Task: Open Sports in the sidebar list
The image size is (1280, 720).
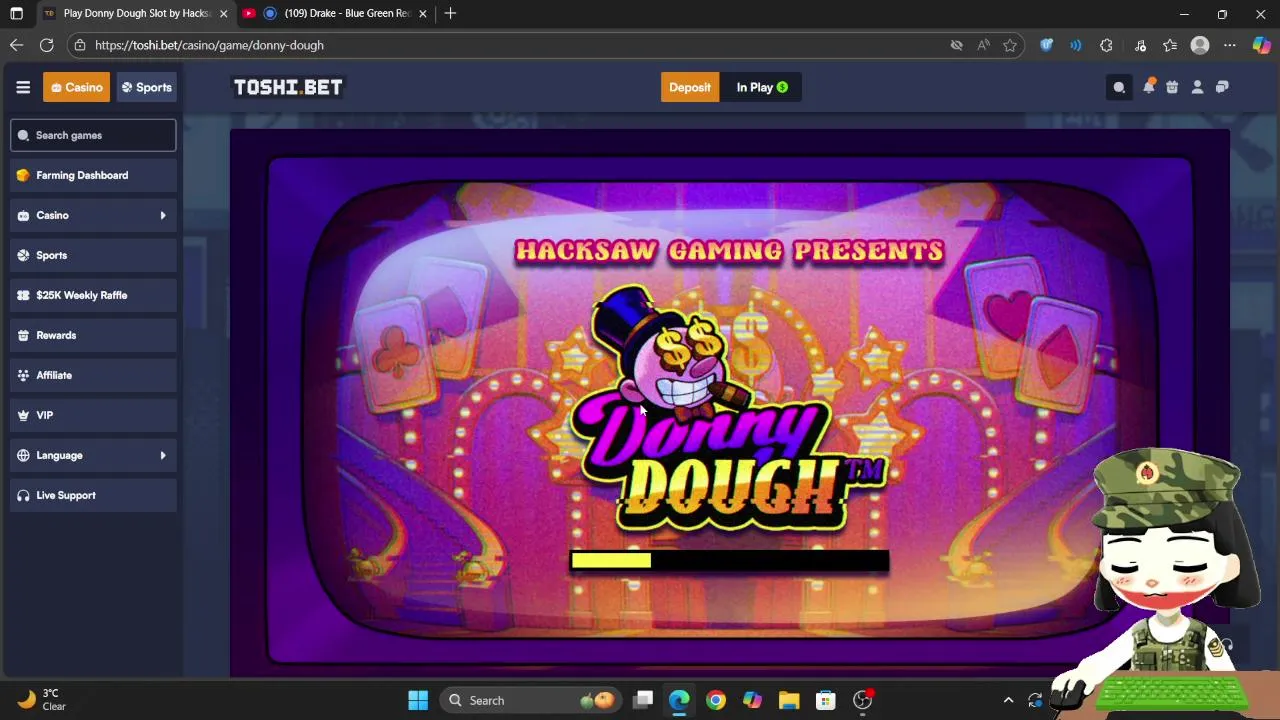Action: [x=93, y=255]
